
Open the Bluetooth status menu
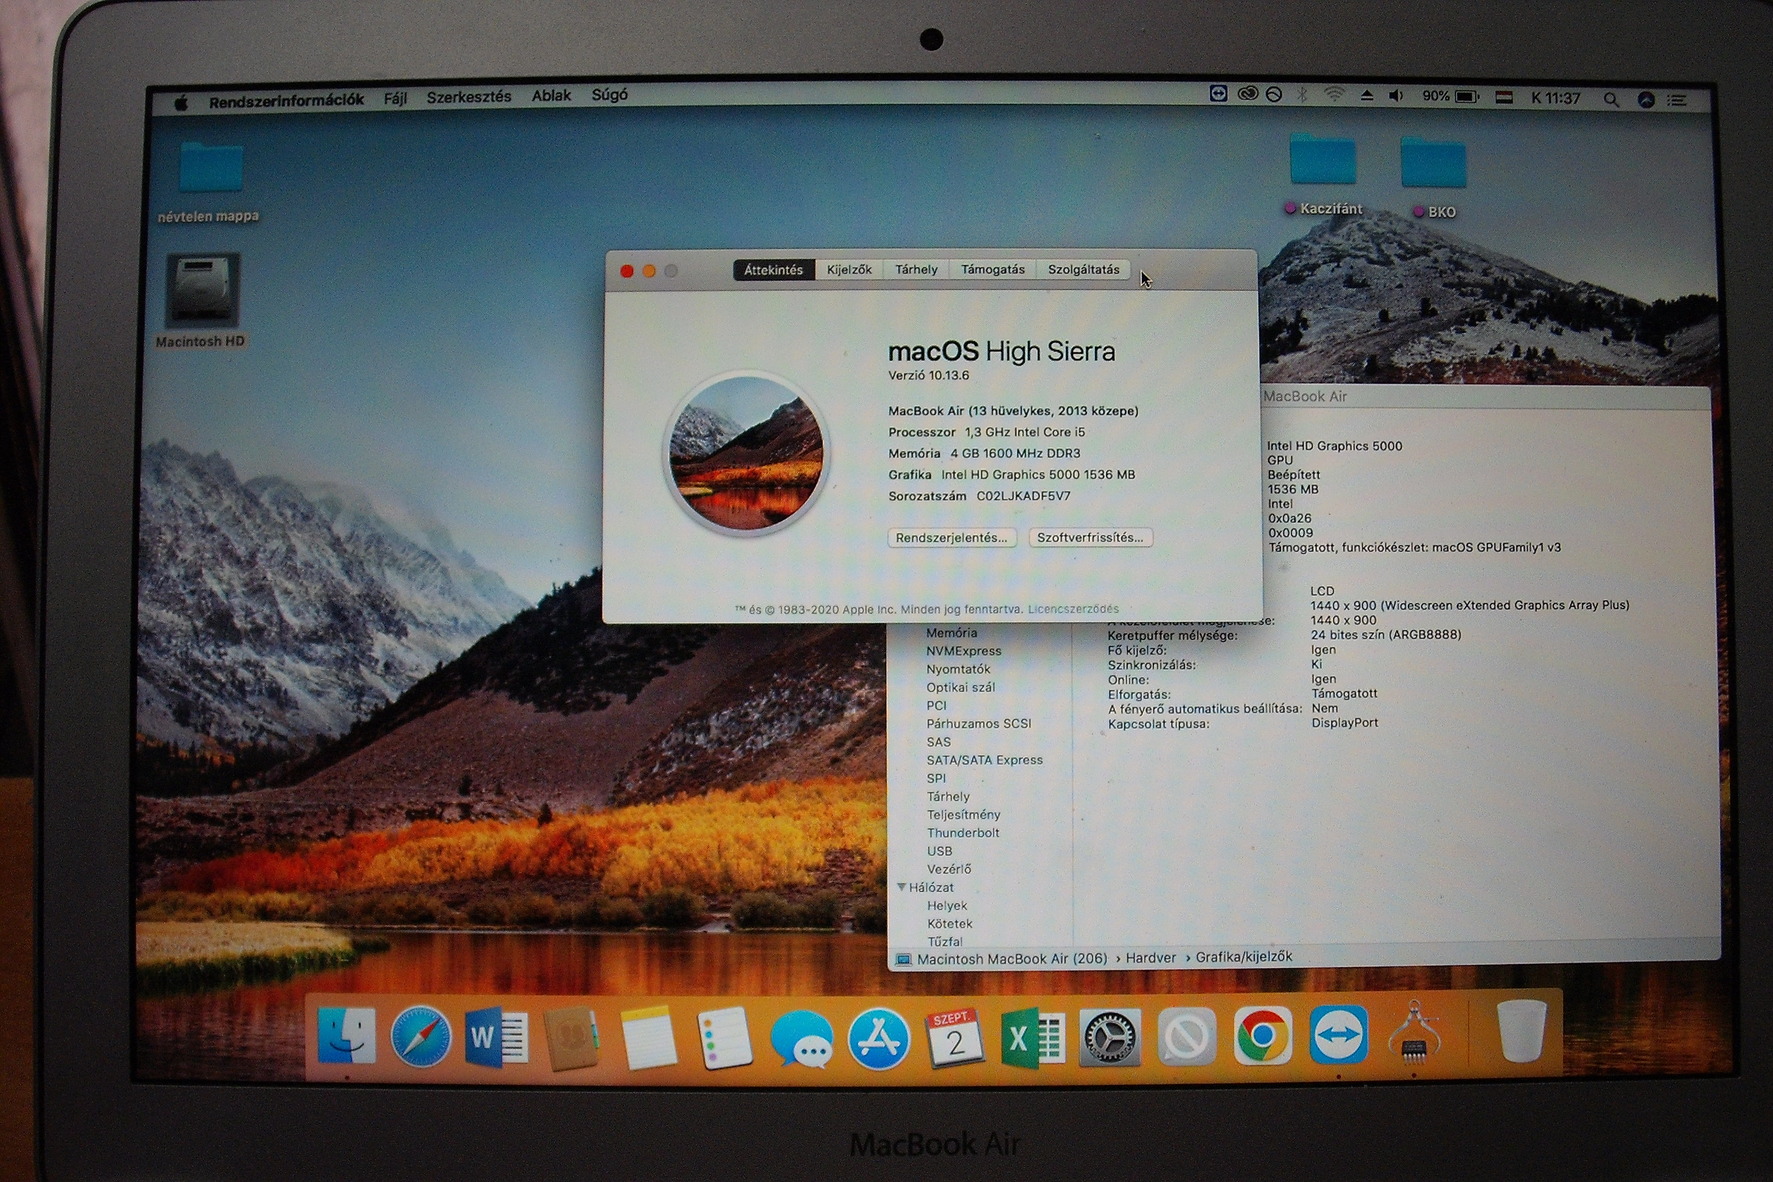(x=1302, y=95)
